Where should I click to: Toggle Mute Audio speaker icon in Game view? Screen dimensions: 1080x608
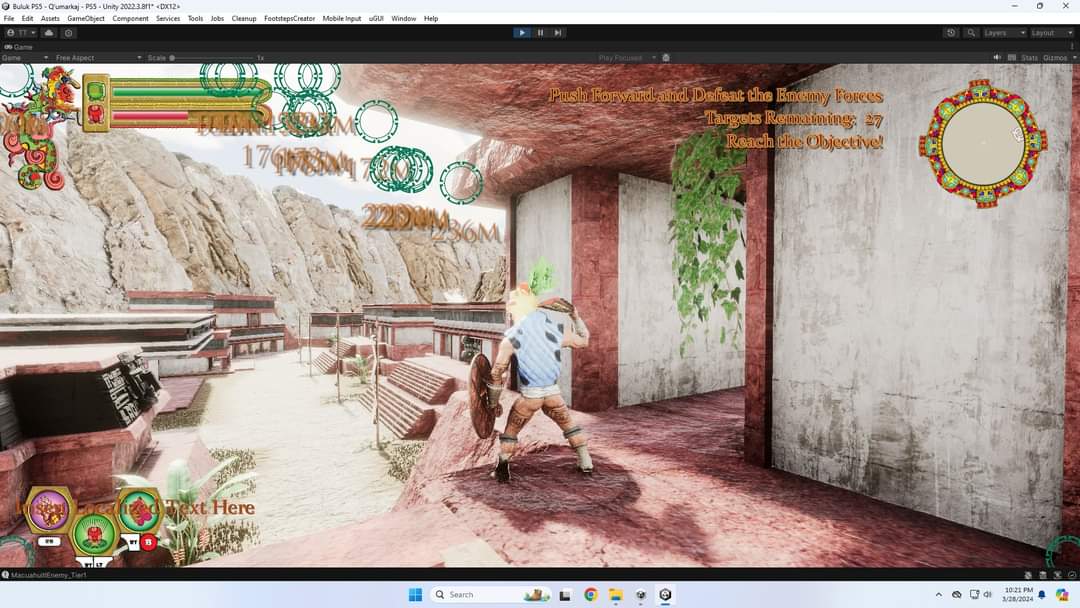997,58
